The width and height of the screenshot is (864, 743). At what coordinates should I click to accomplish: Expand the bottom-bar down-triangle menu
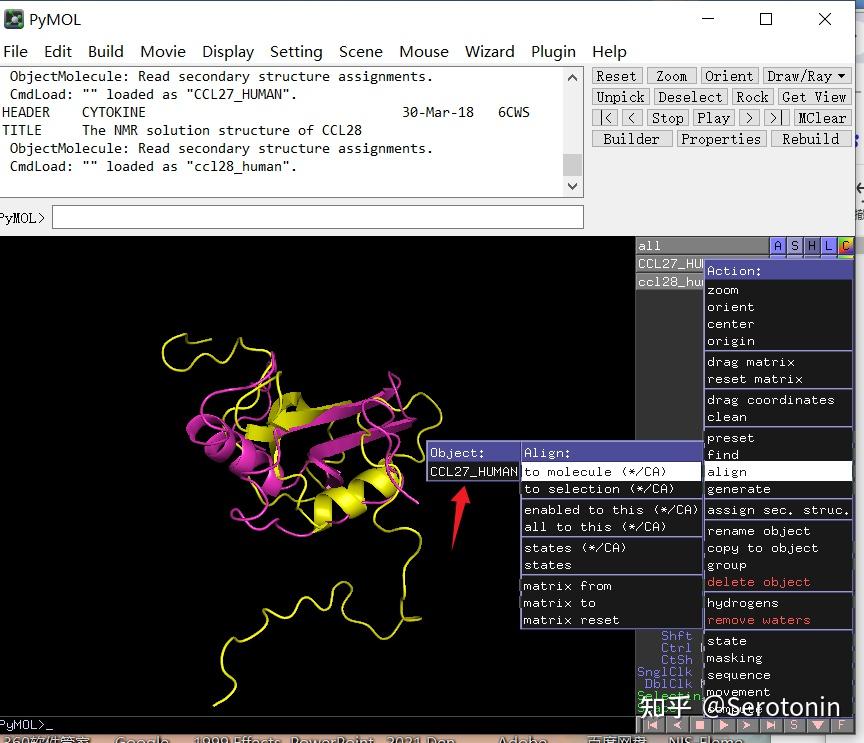(x=818, y=725)
